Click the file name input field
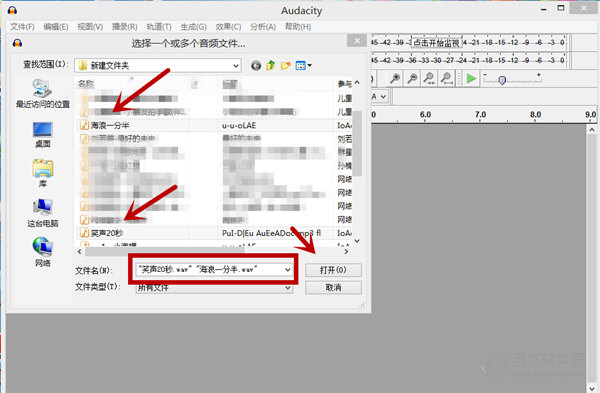This screenshot has width=600, height=393. [209, 270]
